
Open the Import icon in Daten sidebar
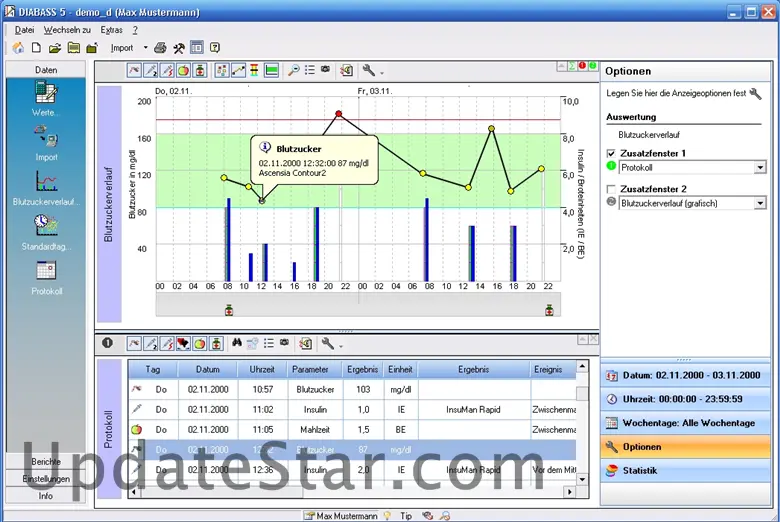click(x=46, y=137)
